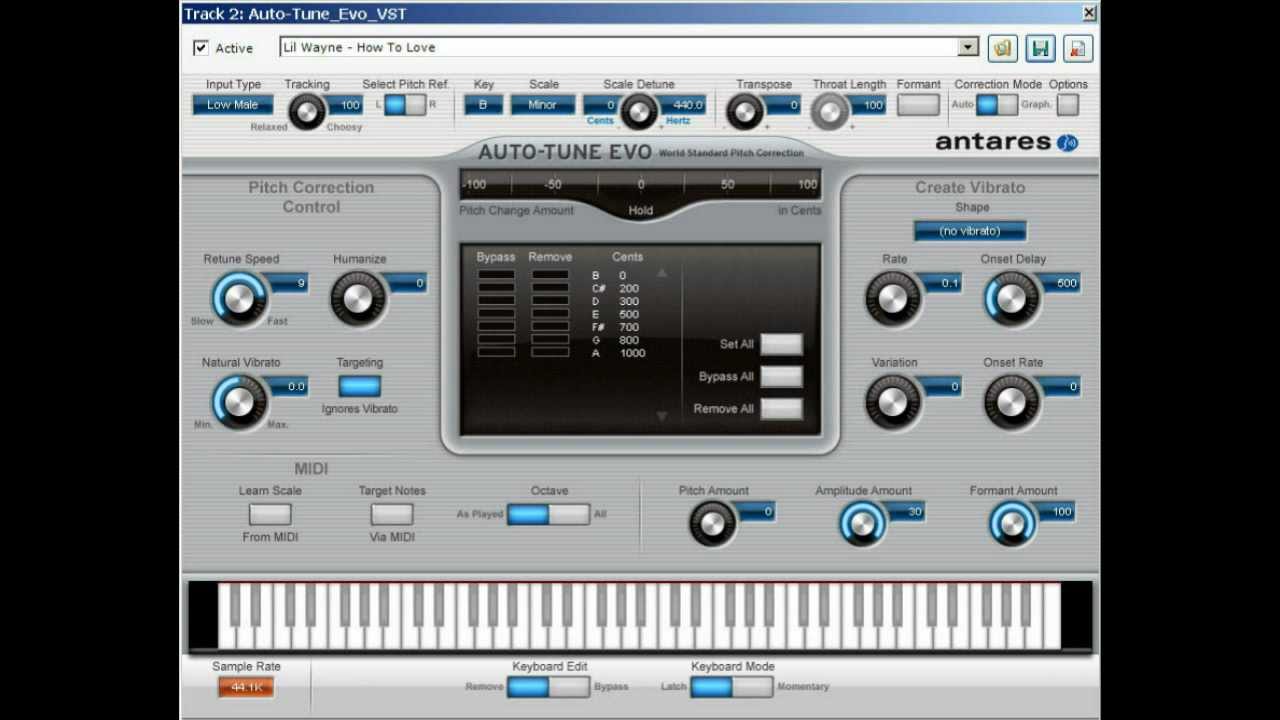The height and width of the screenshot is (720, 1280).
Task: Toggle Keyboard Edit Remove/Bypass switch
Action: tap(548, 686)
